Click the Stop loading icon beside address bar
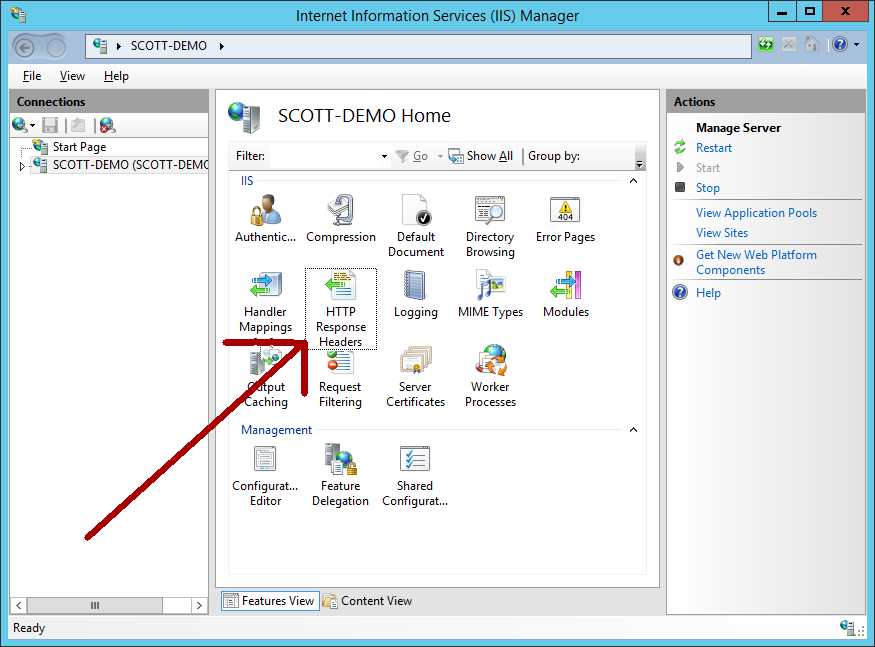875x647 pixels. 789,44
